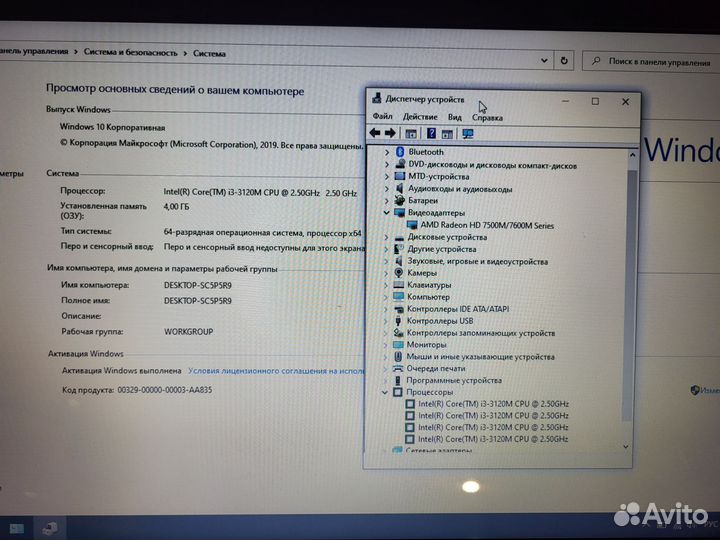Open the Вид menu
Screen dimensions: 720x540
(455, 117)
